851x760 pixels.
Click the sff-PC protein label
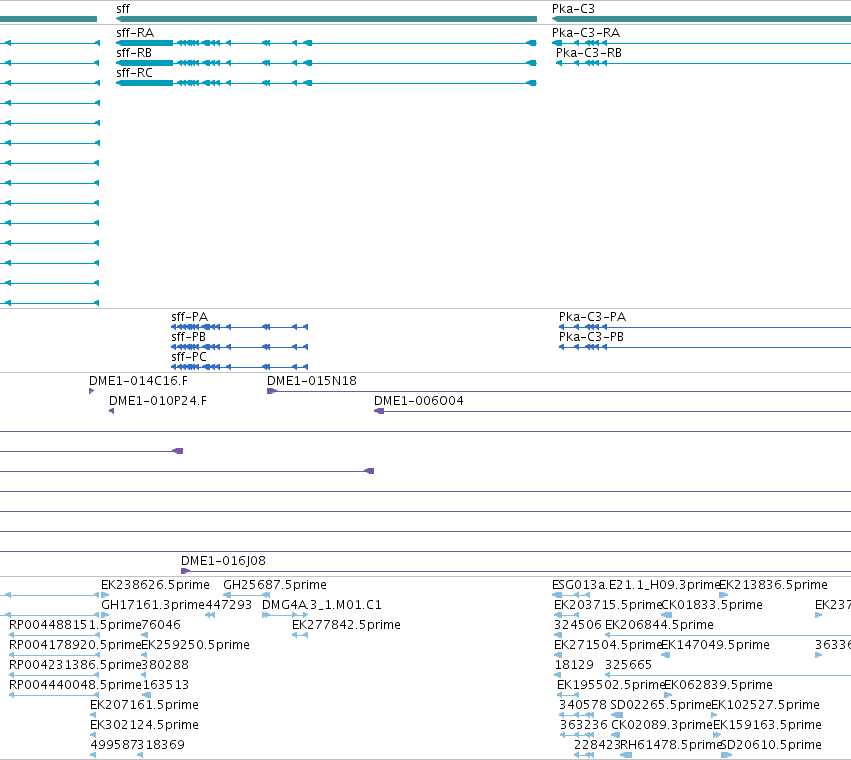(x=189, y=357)
